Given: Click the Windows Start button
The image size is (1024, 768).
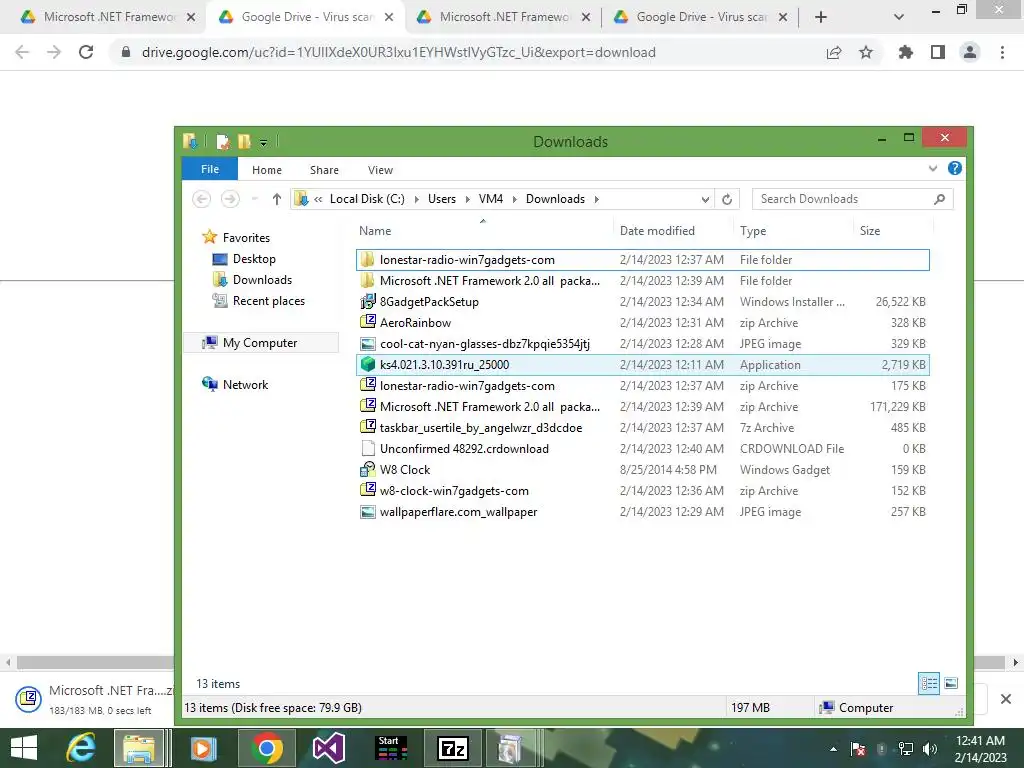Looking at the screenshot, I should pyautogui.click(x=24, y=748).
